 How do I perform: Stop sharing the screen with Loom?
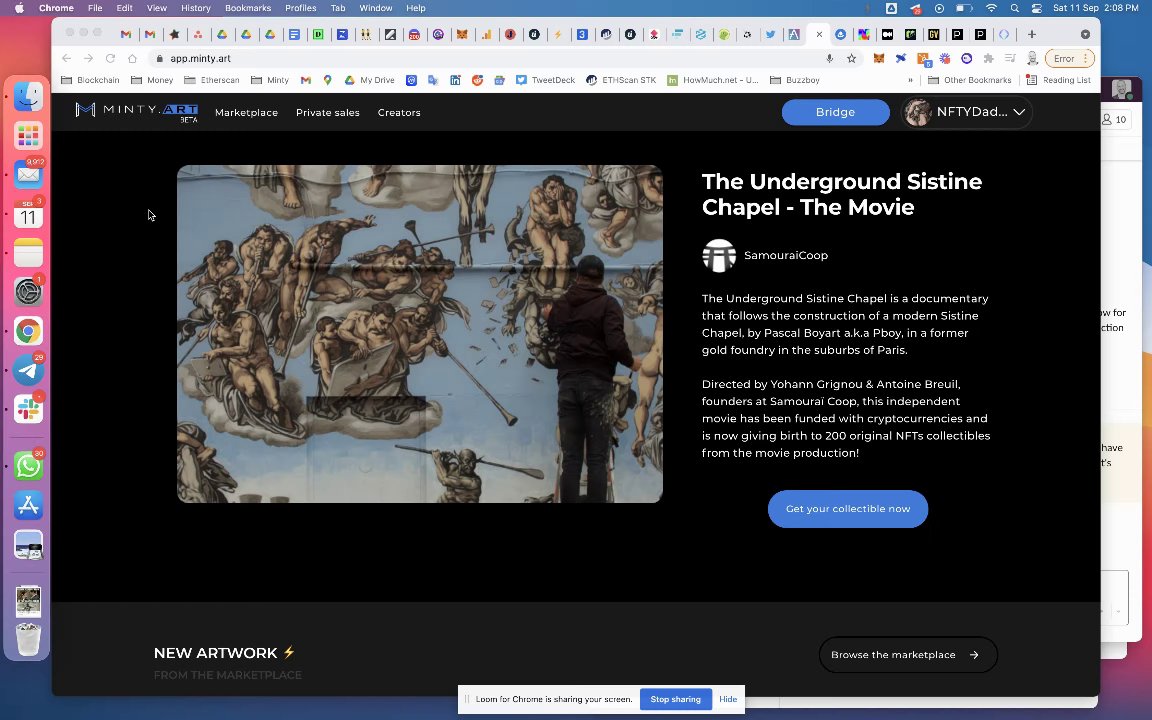tap(675, 699)
